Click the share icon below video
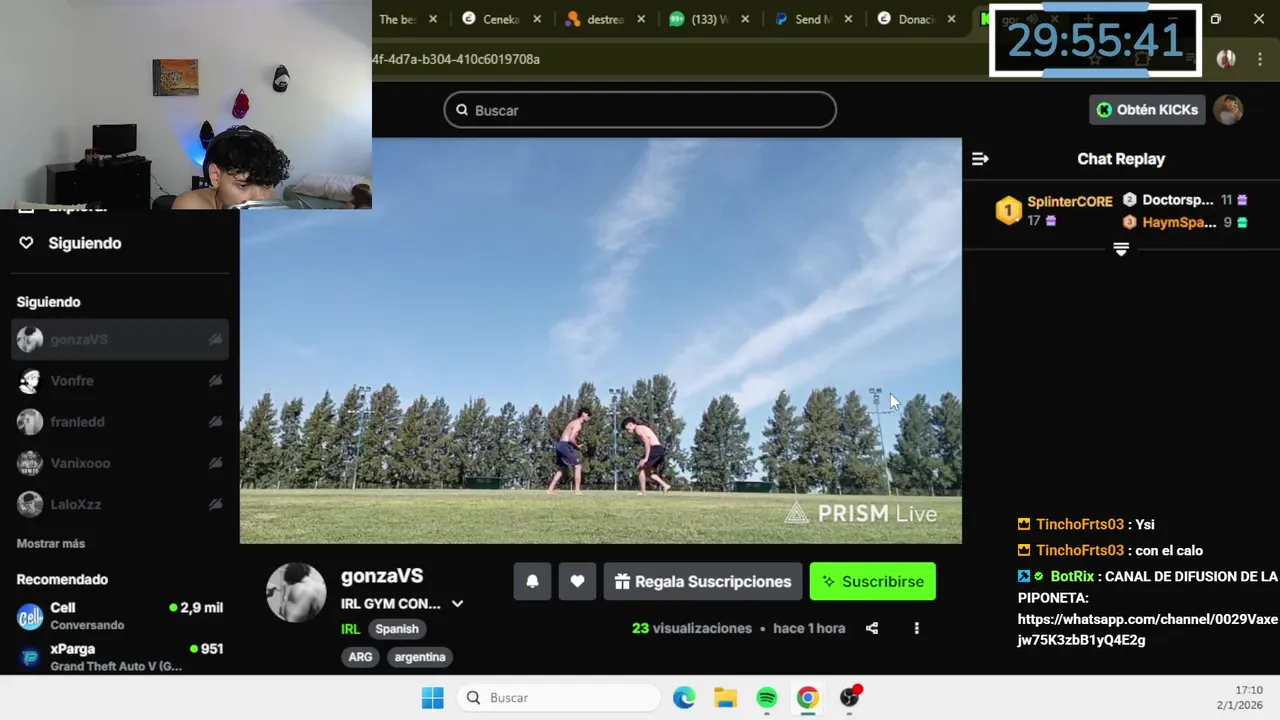1280x720 pixels. point(872,628)
